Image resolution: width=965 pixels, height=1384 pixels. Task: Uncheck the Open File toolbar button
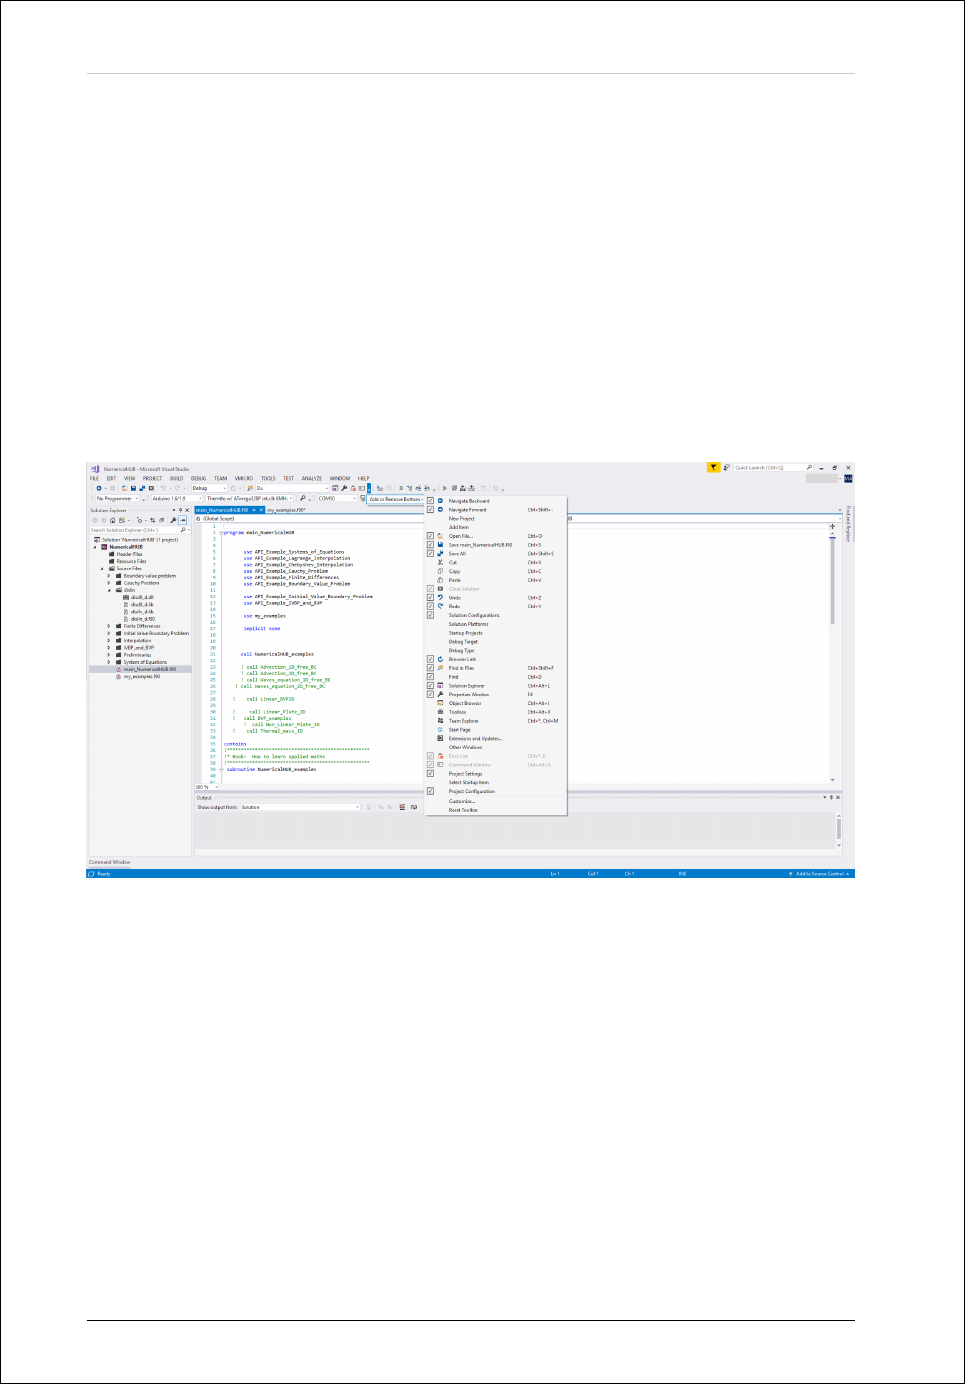[431, 536]
